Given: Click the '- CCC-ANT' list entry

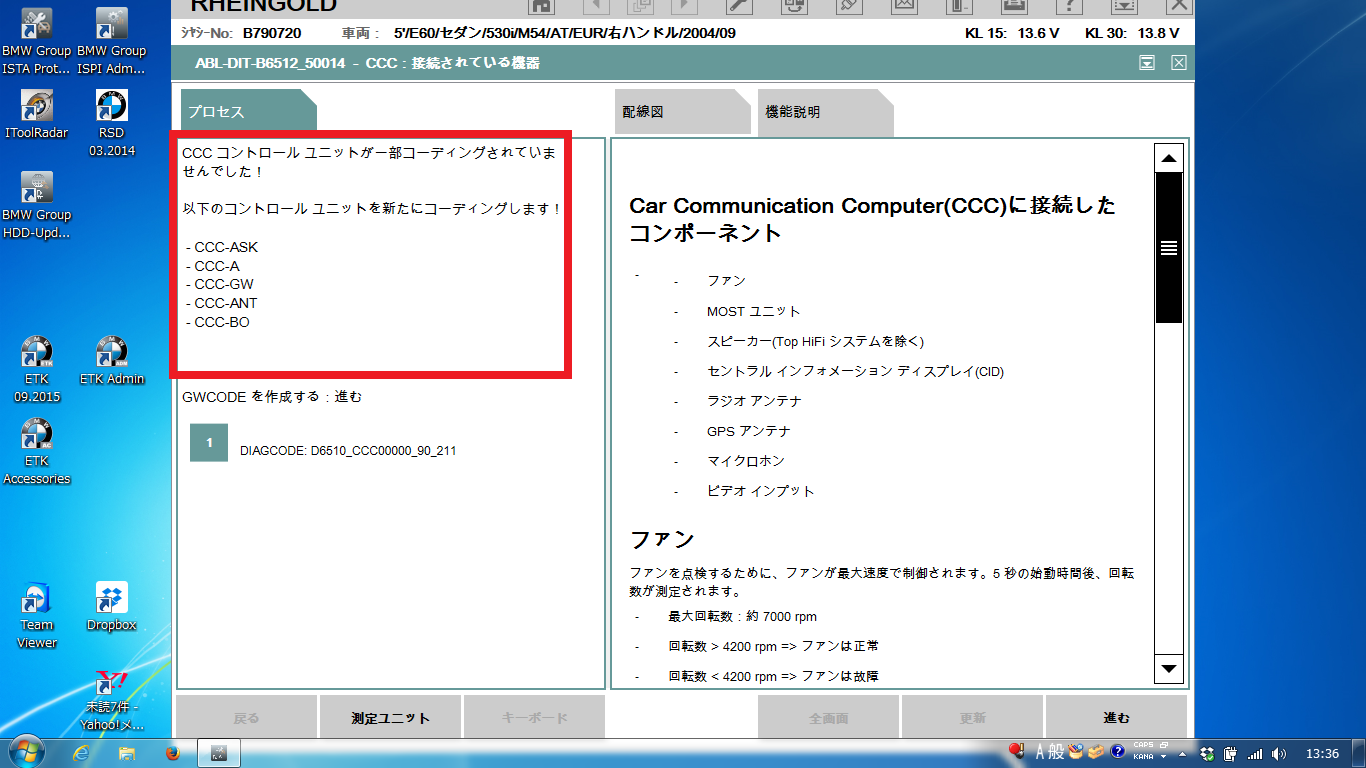Looking at the screenshot, I should pos(222,303).
